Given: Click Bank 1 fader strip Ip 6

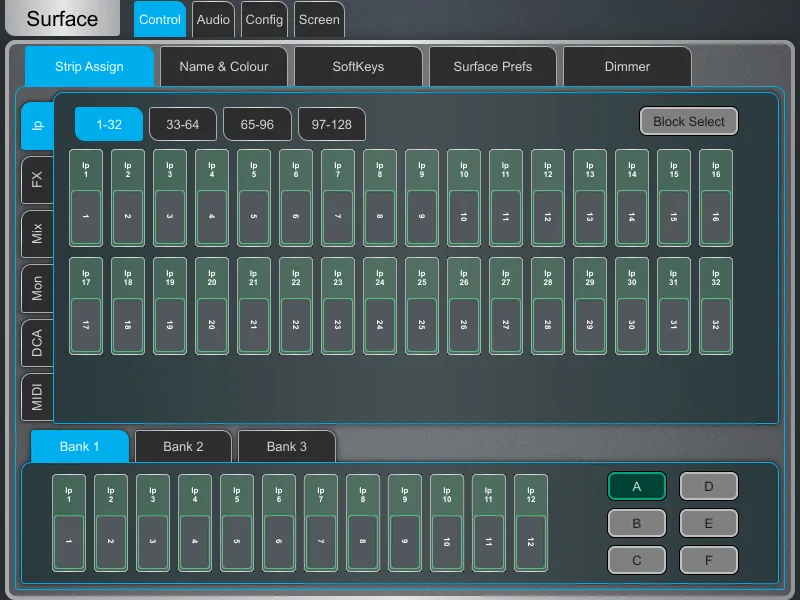Looking at the screenshot, I should point(279,523).
